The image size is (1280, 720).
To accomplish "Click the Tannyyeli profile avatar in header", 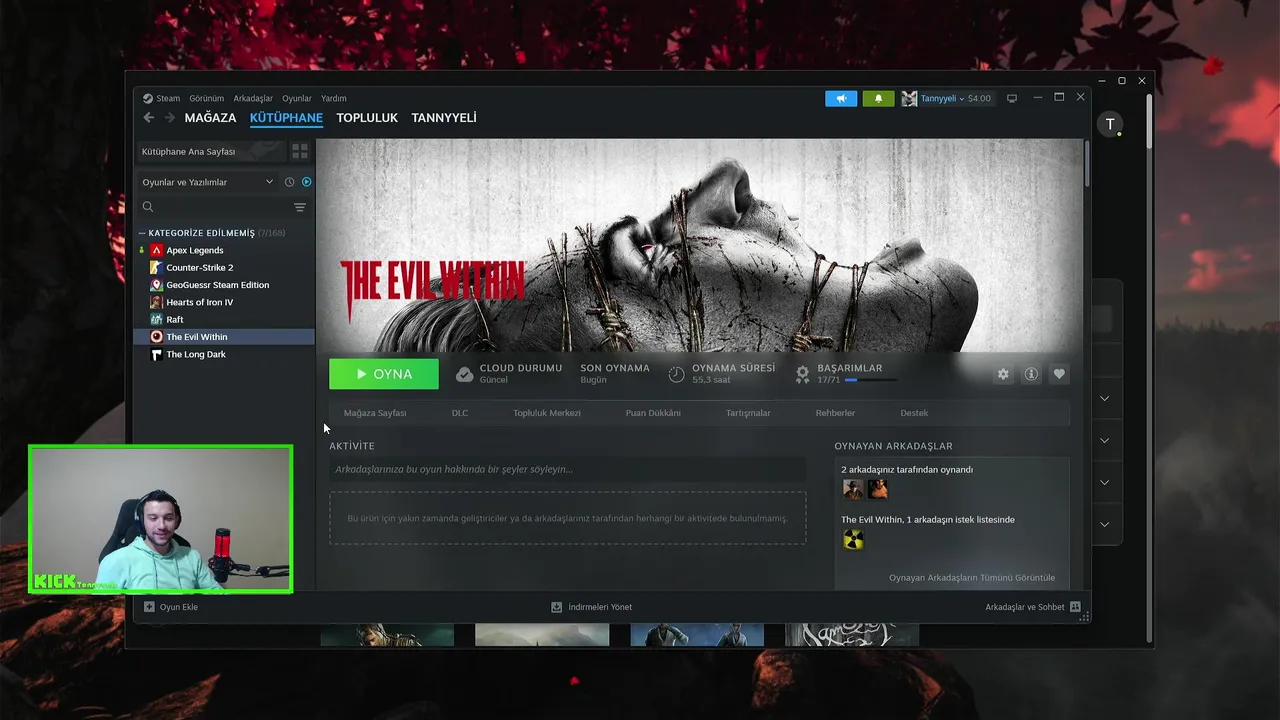I will coord(909,98).
